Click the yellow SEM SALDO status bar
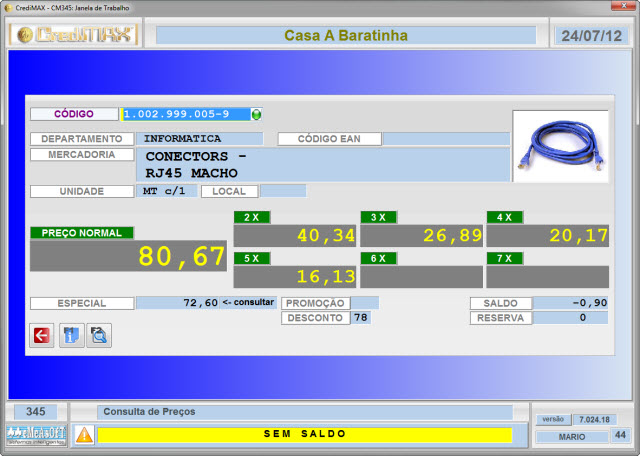The image size is (640, 456). click(304, 435)
